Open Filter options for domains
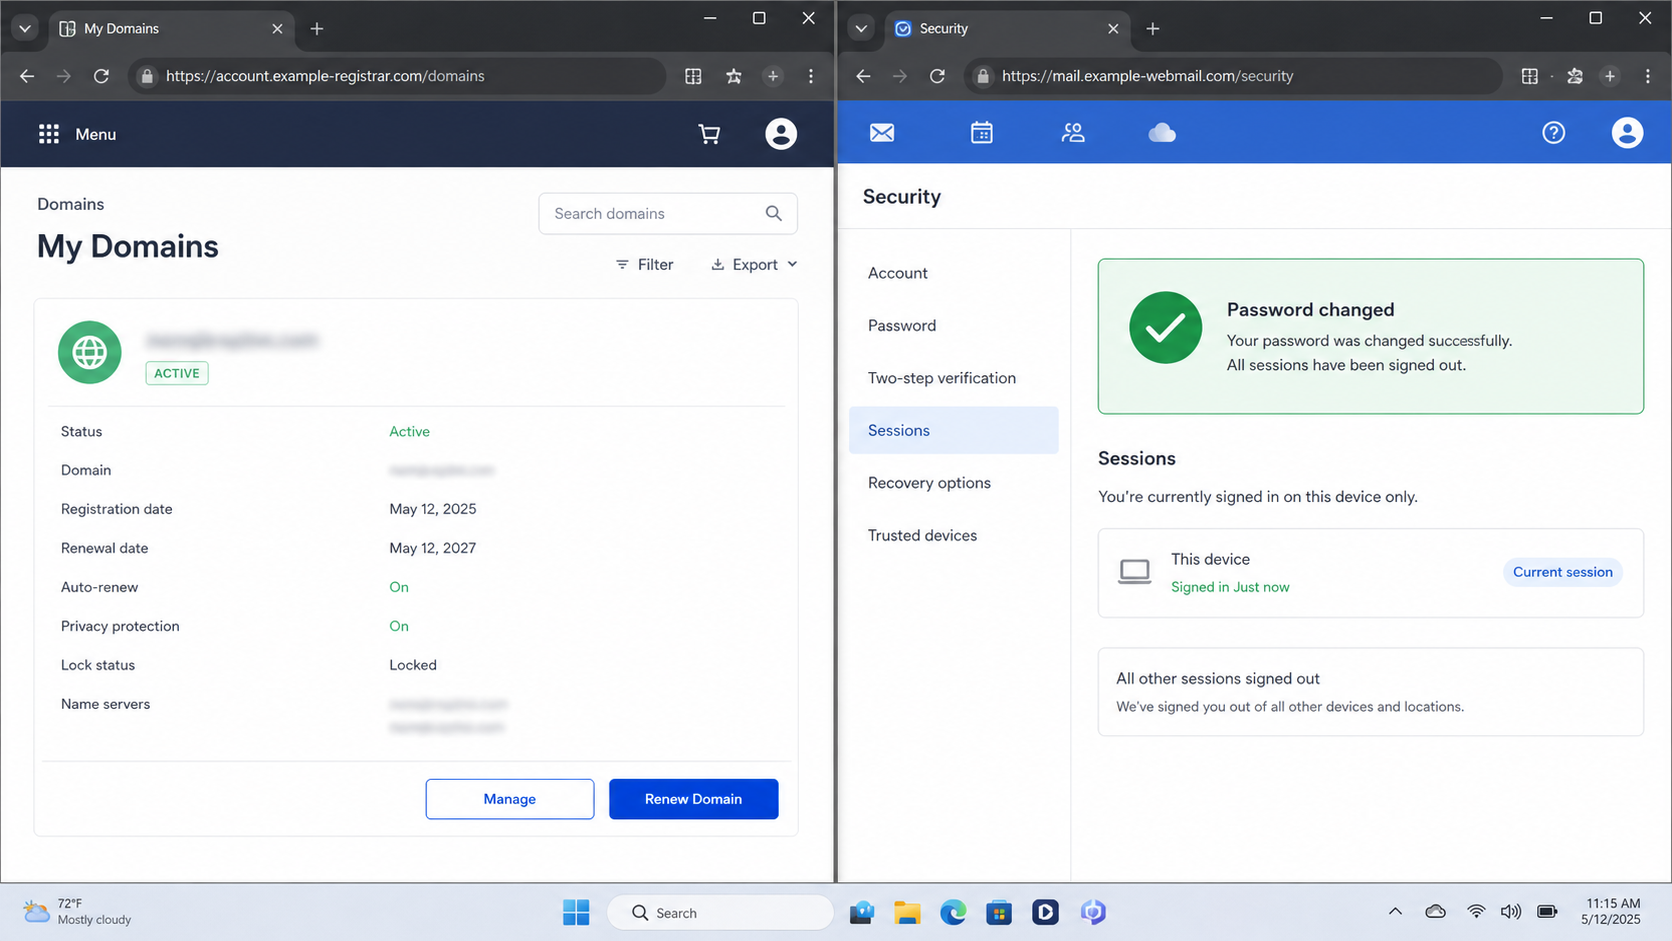This screenshot has width=1672, height=941. click(645, 264)
